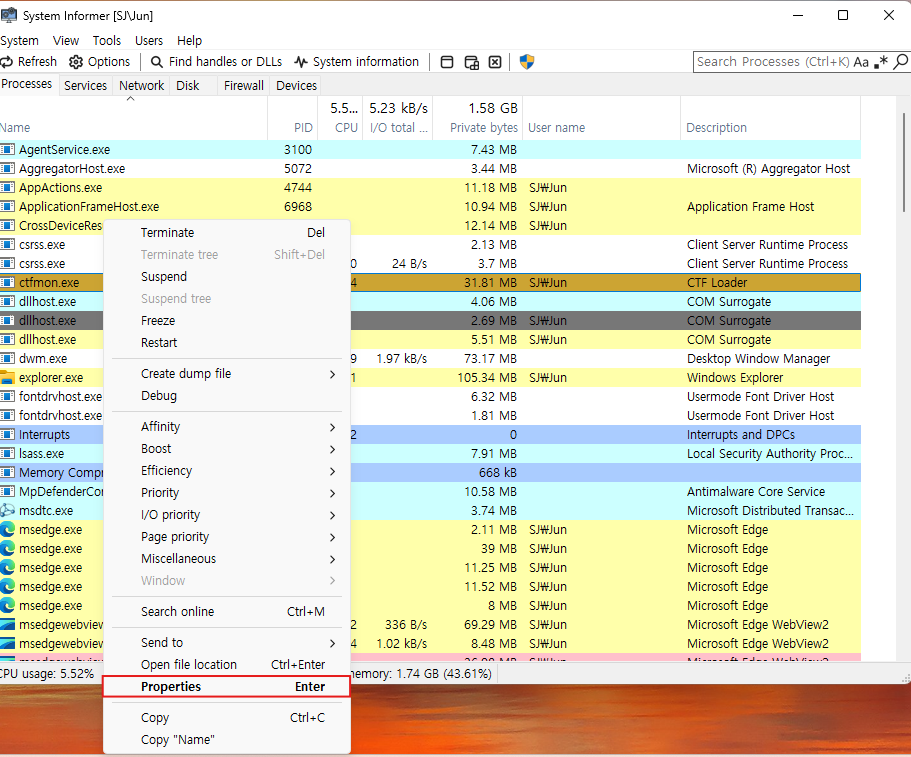Focus the Search Processes input field
911x757 pixels.
pyautogui.click(x=773, y=62)
